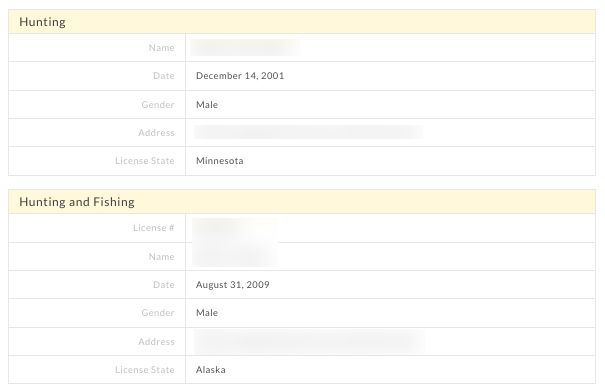
Task: Click the Hunting and Fishing section header
Action: 302,202
